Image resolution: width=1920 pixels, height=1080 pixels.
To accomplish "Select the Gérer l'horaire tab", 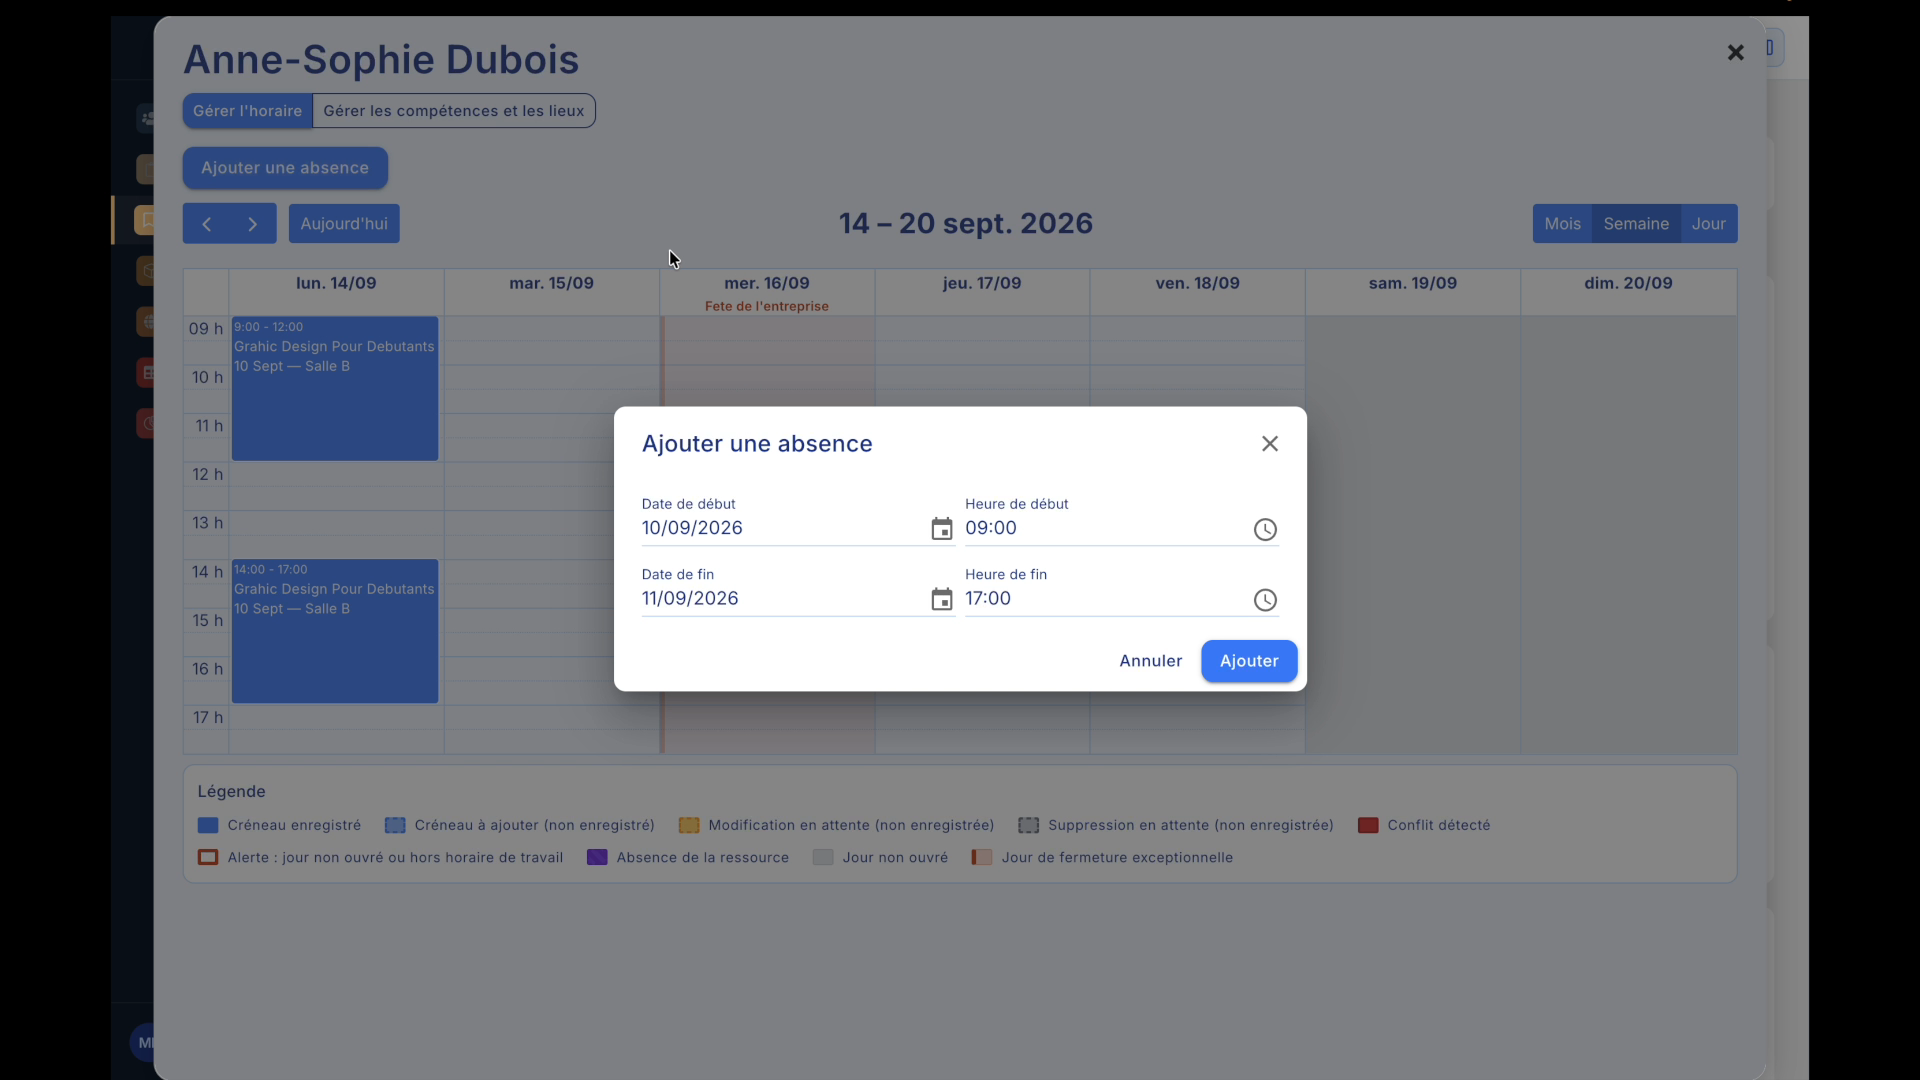I will pos(247,111).
